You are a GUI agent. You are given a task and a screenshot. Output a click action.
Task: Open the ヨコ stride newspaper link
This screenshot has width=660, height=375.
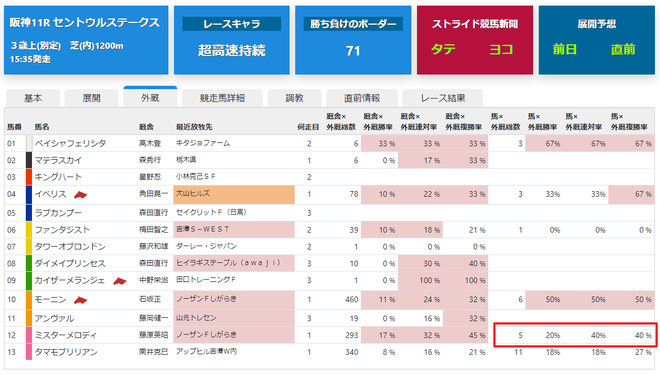click(x=501, y=50)
